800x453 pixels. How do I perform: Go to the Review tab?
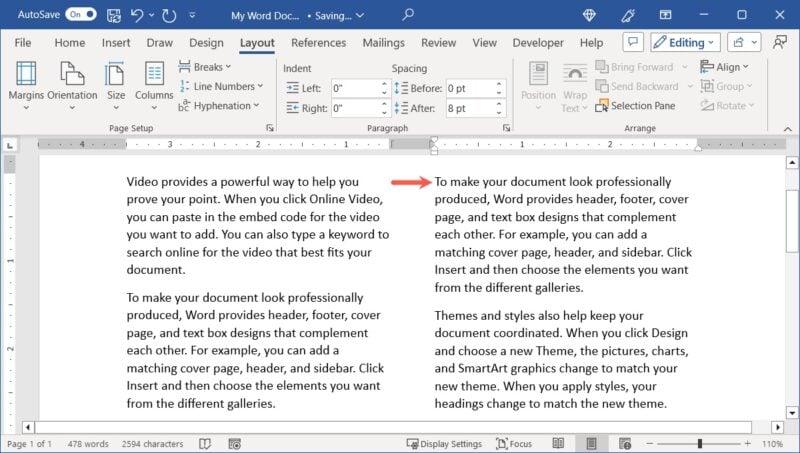438,43
